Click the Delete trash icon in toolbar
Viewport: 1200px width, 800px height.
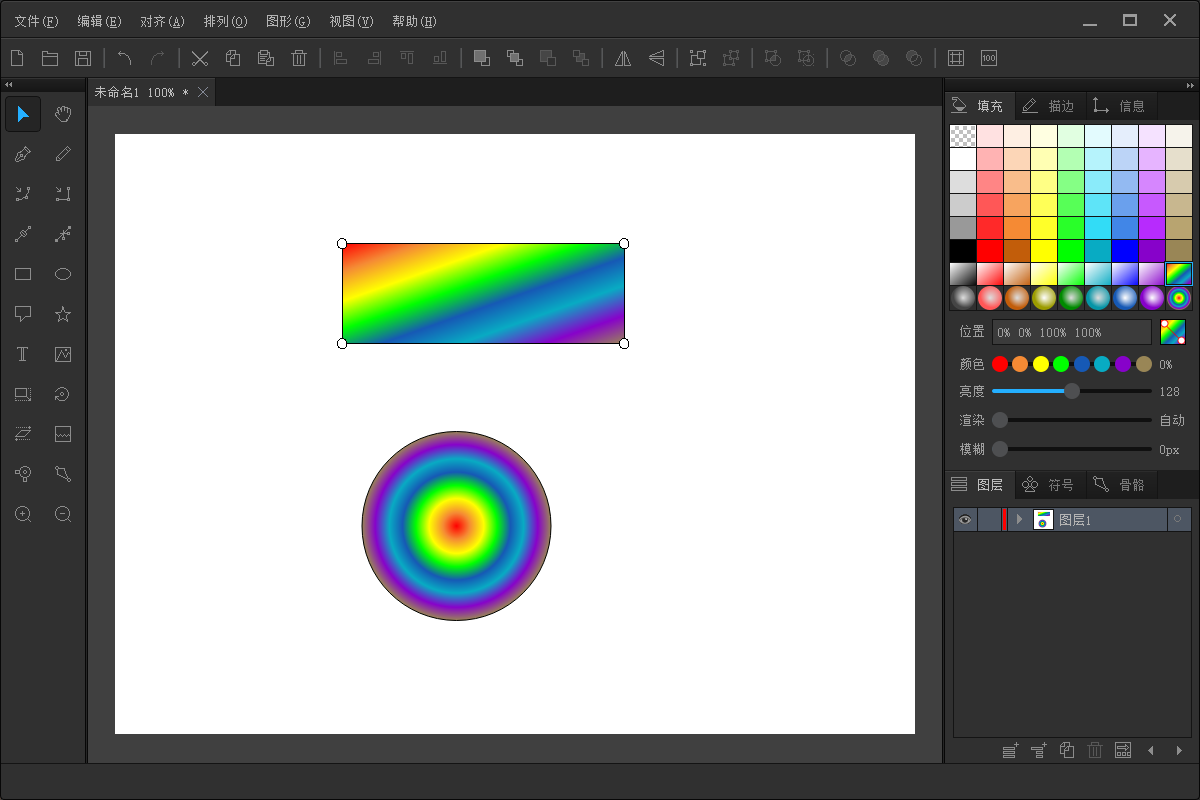point(299,58)
